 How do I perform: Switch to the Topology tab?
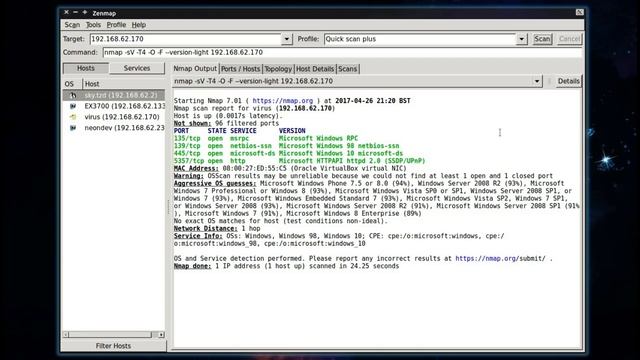coord(278,69)
